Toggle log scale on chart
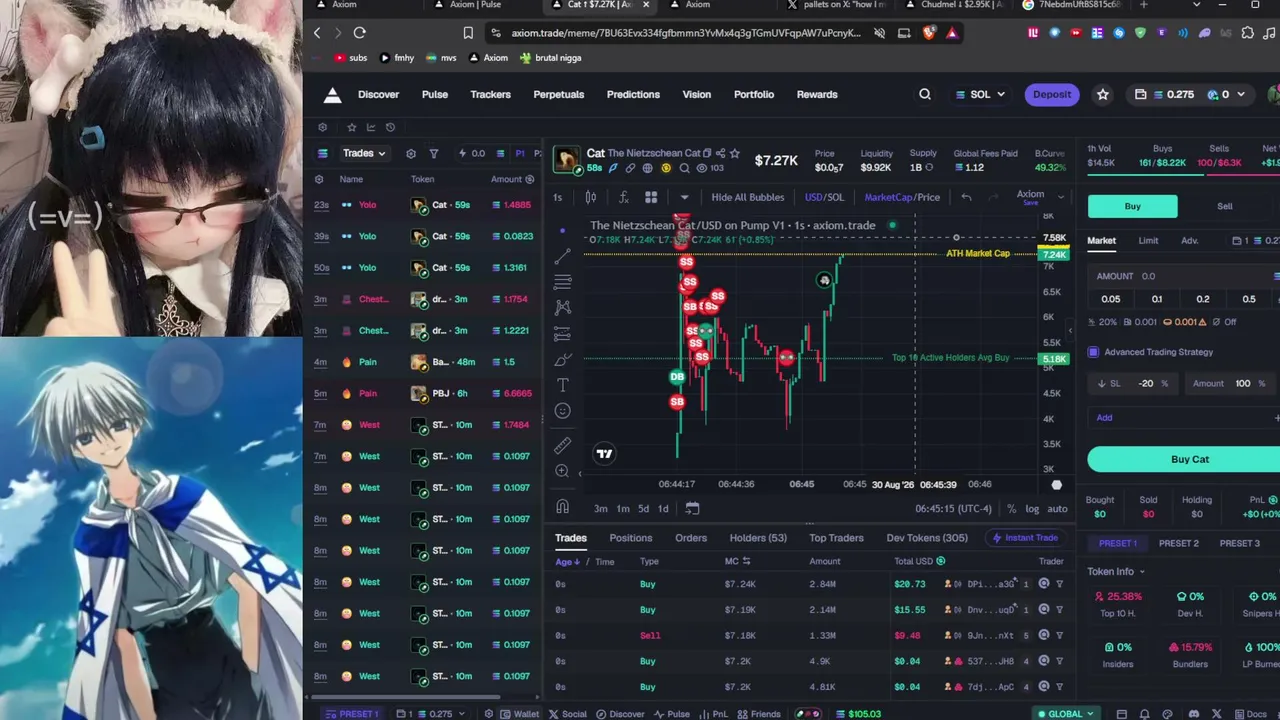 pos(1032,509)
